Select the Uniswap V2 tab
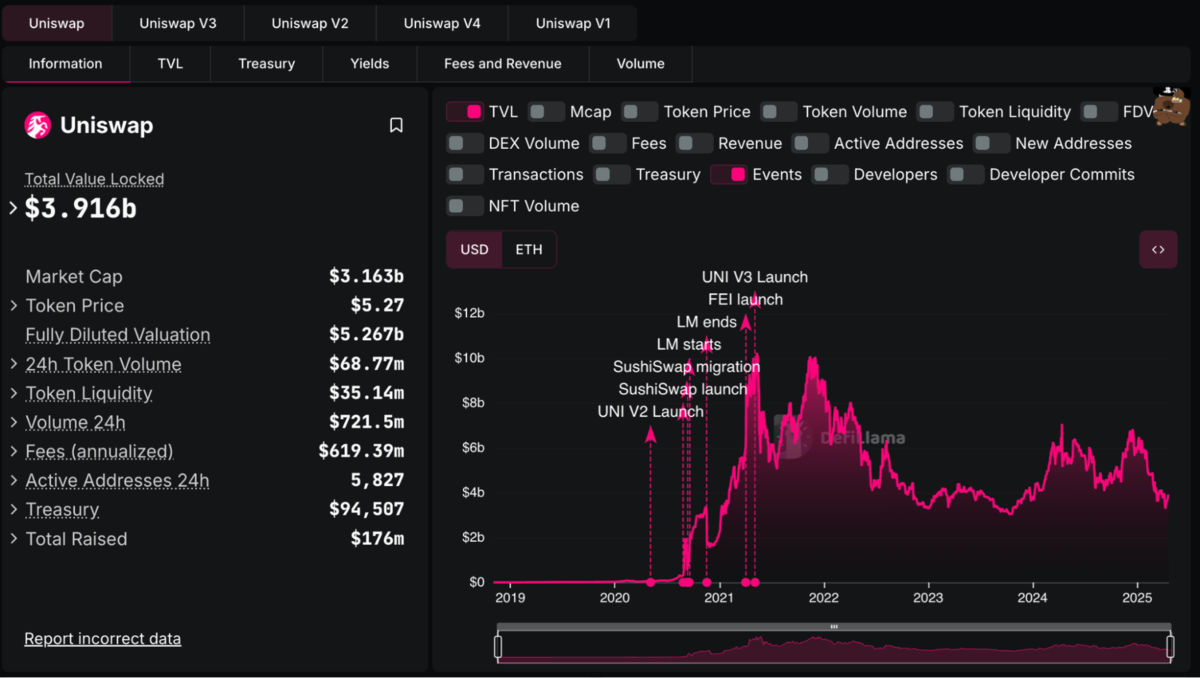This screenshot has width=1200, height=678. 310,22
